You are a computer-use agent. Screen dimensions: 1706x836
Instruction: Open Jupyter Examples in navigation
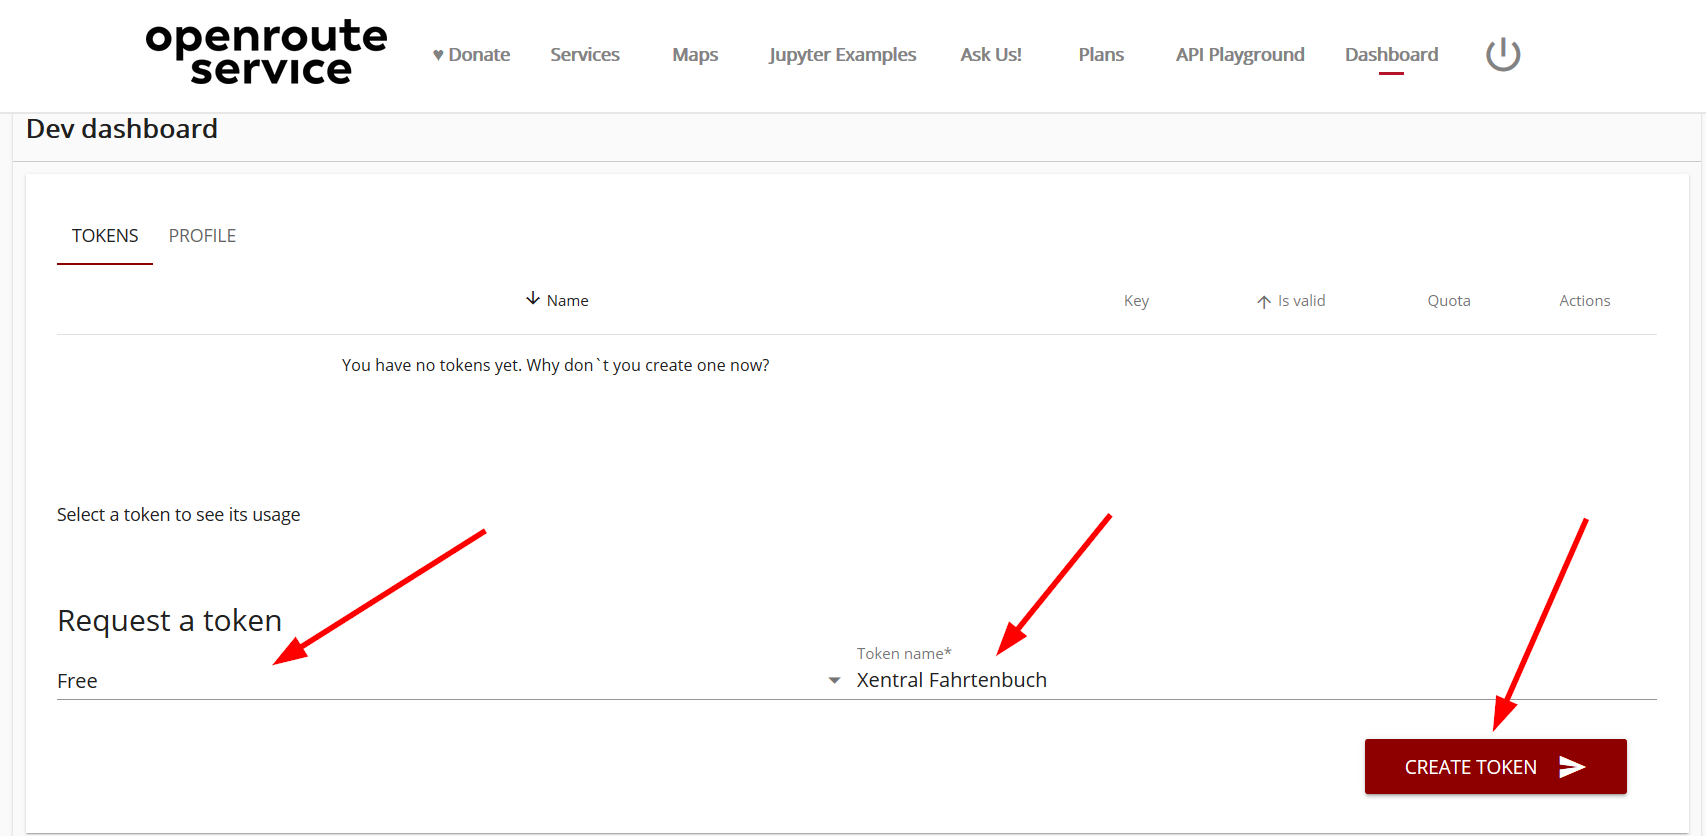[842, 55]
